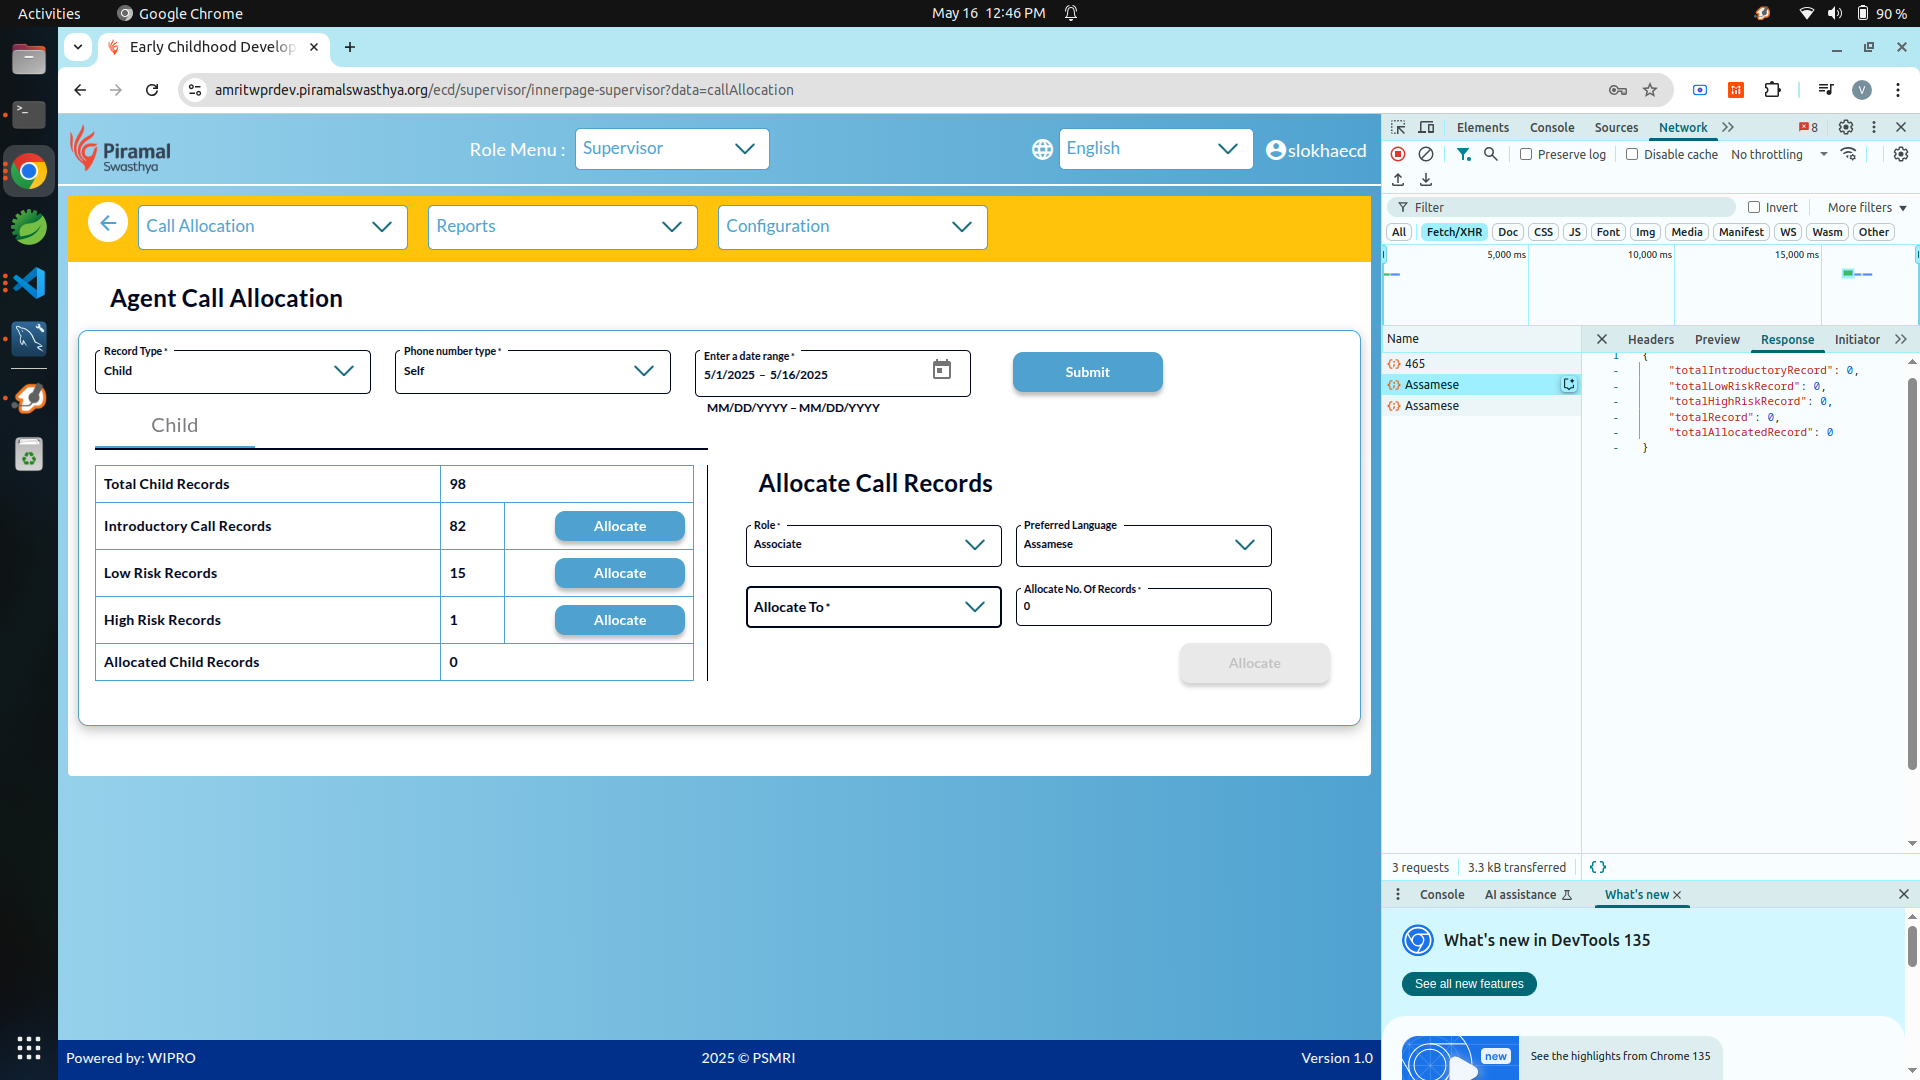Open DevTools main settings gear
This screenshot has height=1080, width=1920.
click(x=1846, y=127)
